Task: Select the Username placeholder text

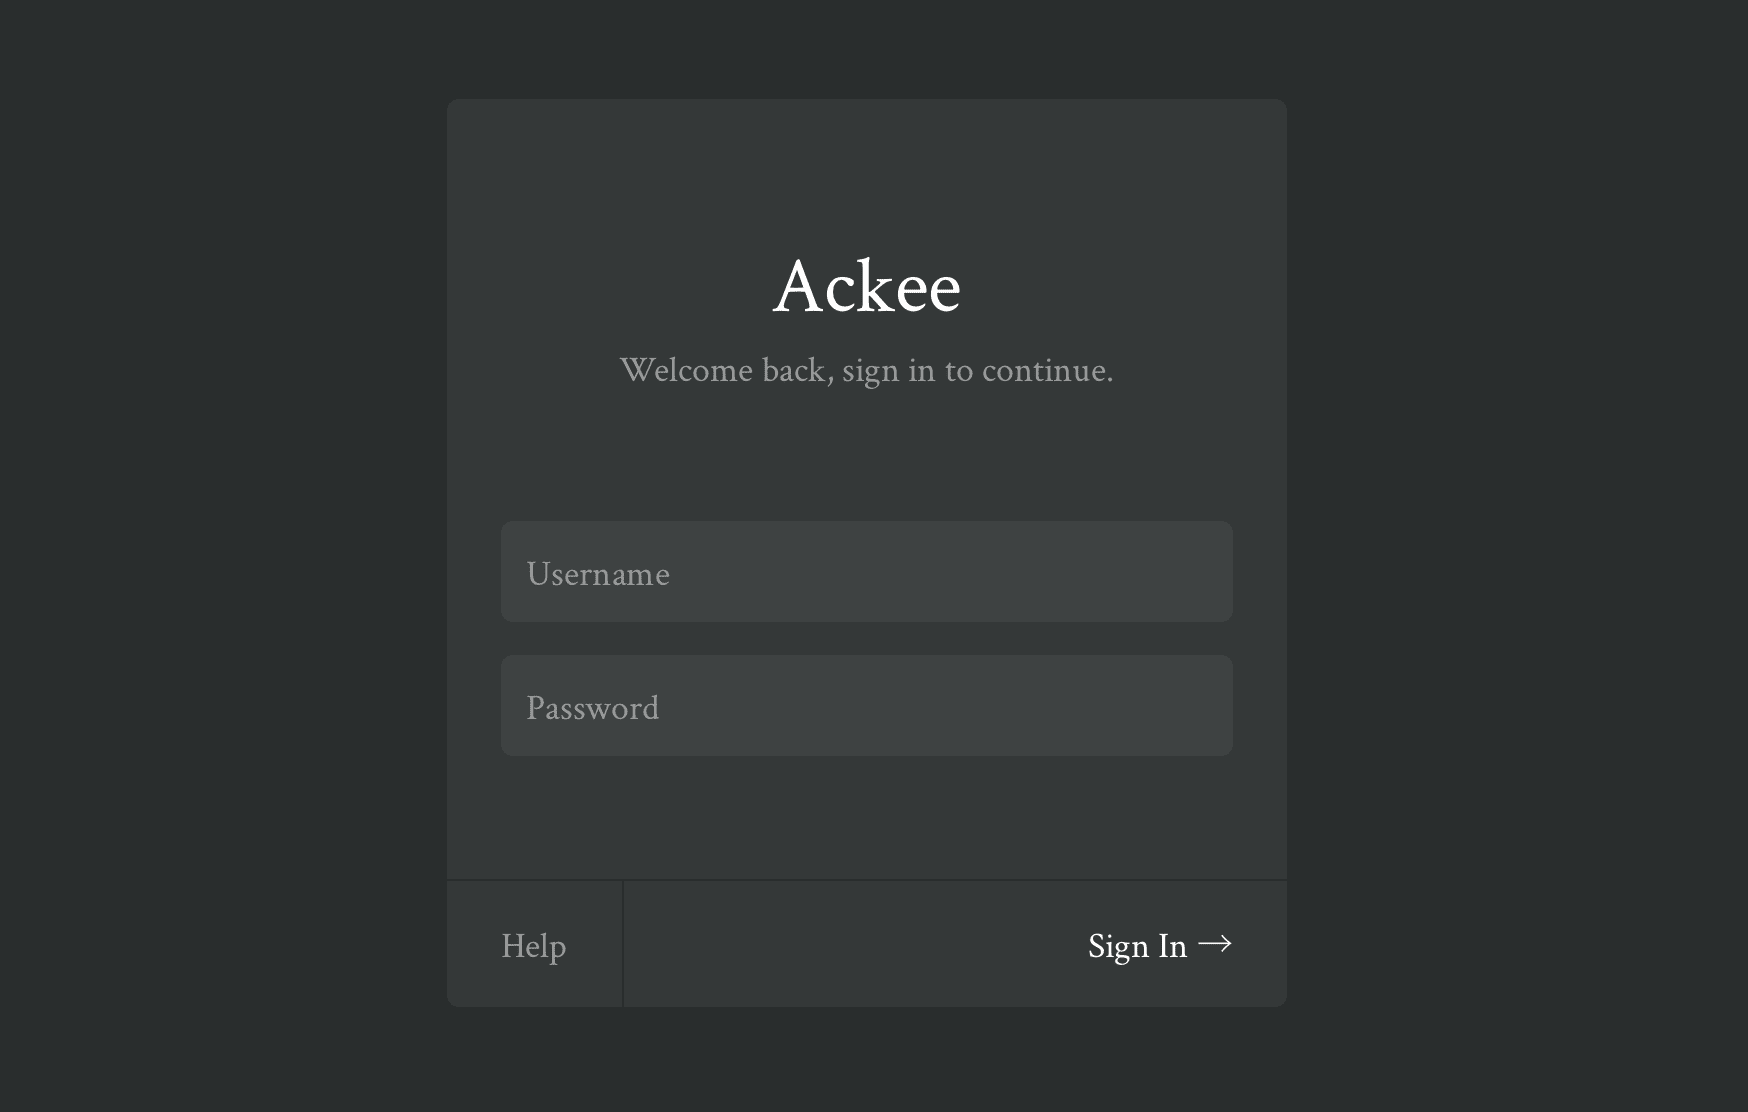Action: (598, 573)
